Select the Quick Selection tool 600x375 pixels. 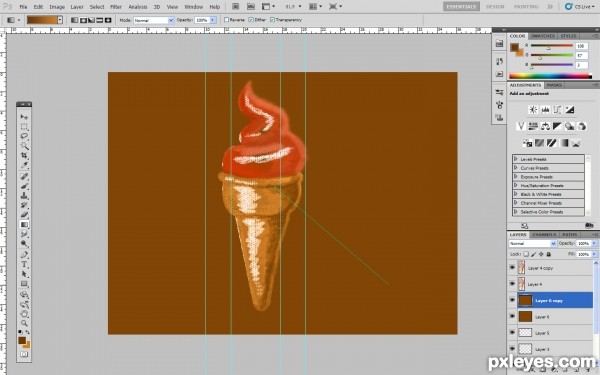coord(24,146)
